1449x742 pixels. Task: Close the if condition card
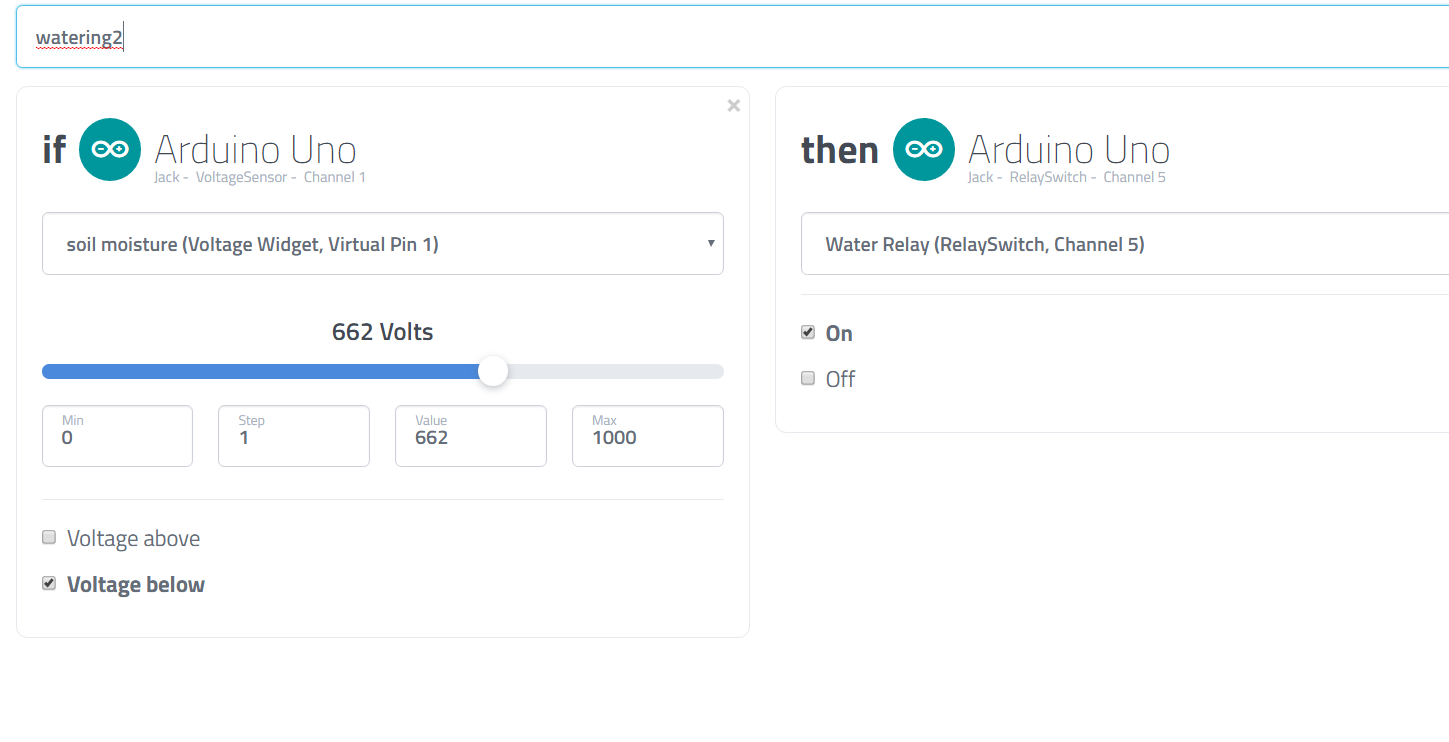click(734, 106)
